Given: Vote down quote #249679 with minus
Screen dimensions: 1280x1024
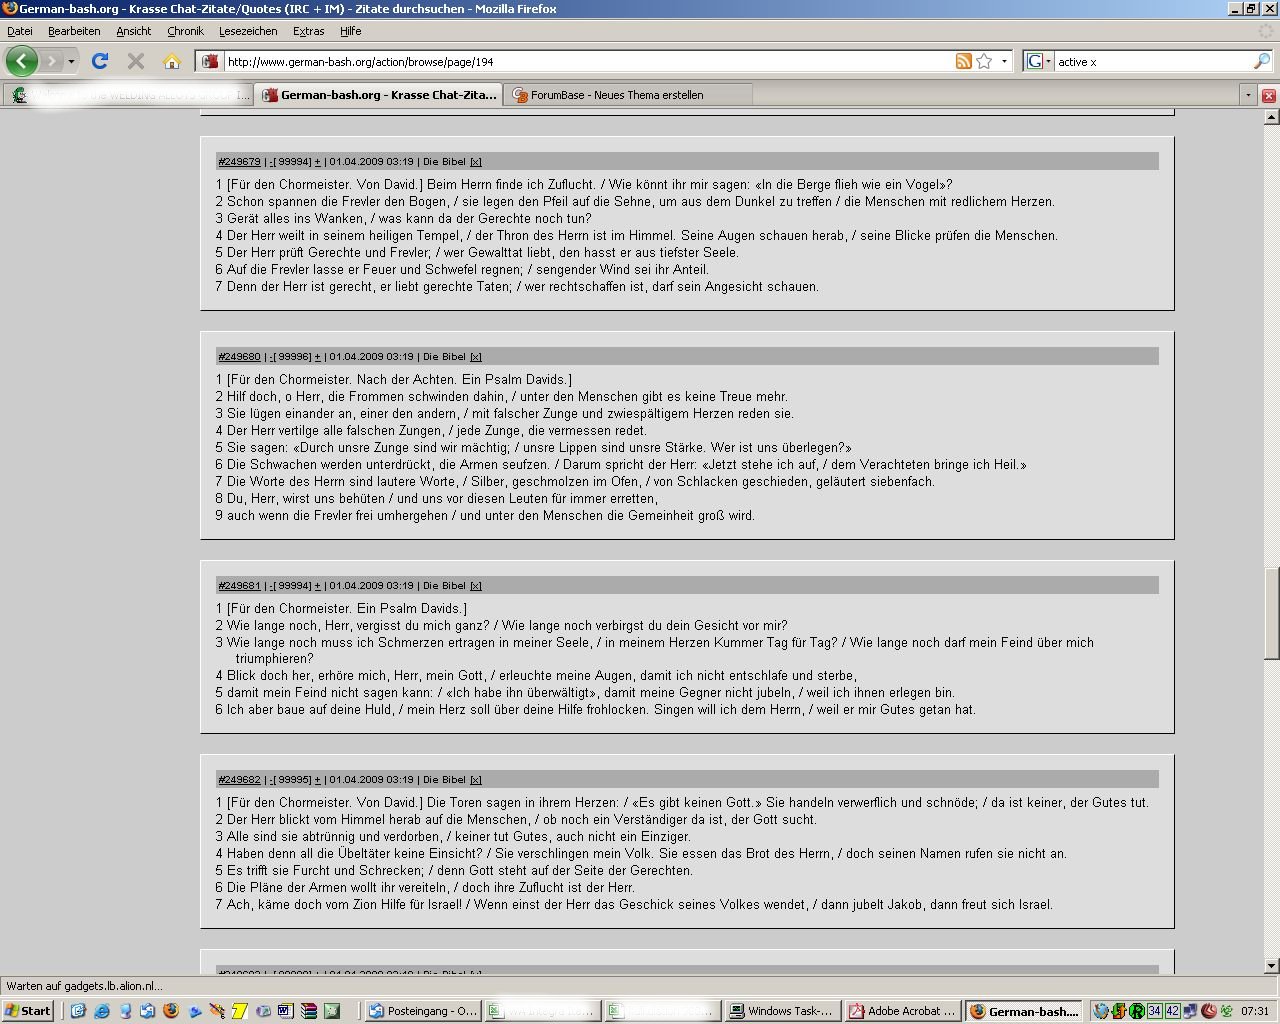Looking at the screenshot, I should 272,162.
